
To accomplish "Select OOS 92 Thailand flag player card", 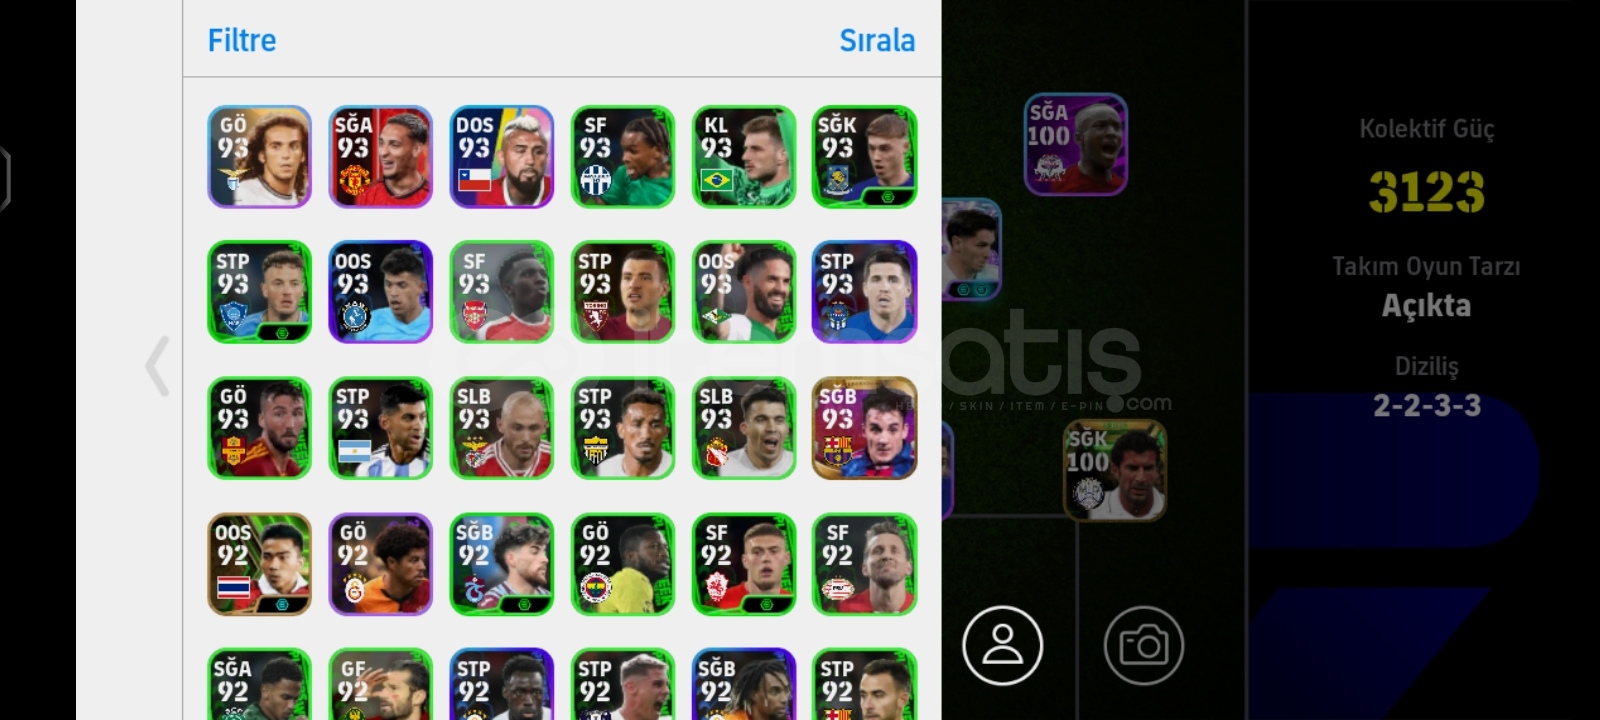I will [x=259, y=564].
